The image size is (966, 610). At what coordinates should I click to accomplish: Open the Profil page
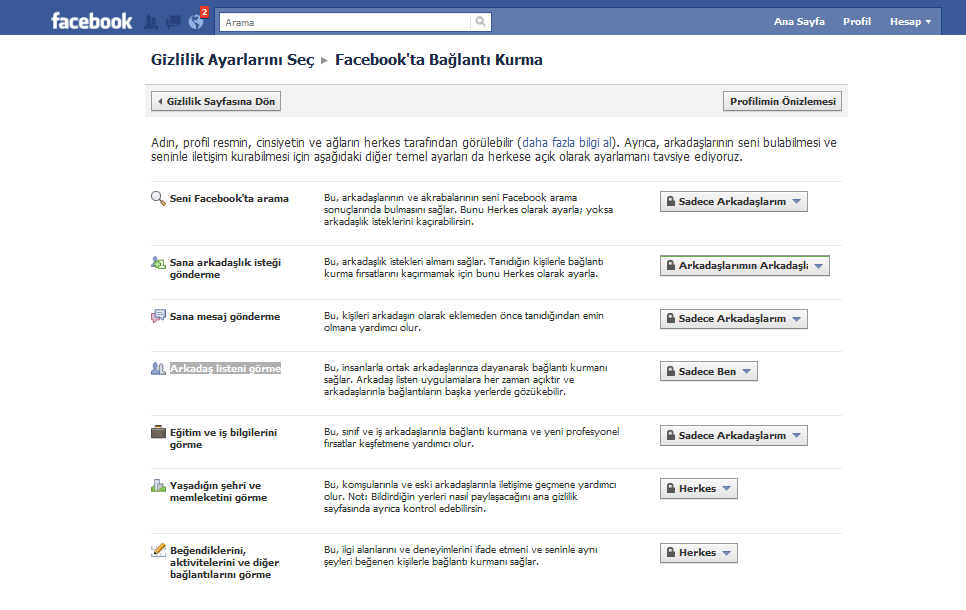(x=857, y=22)
